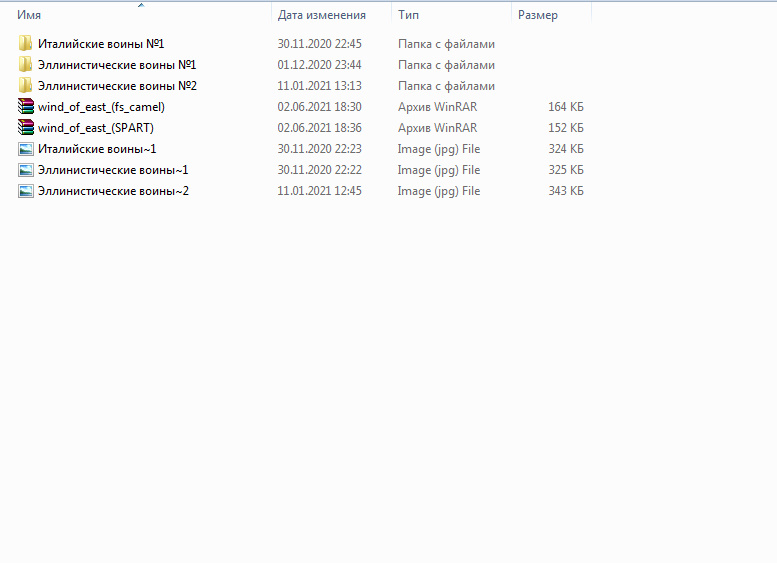Click the 02.06.2021 18:30 date entry
Image resolution: width=777 pixels, height=563 pixels.
tap(320, 107)
